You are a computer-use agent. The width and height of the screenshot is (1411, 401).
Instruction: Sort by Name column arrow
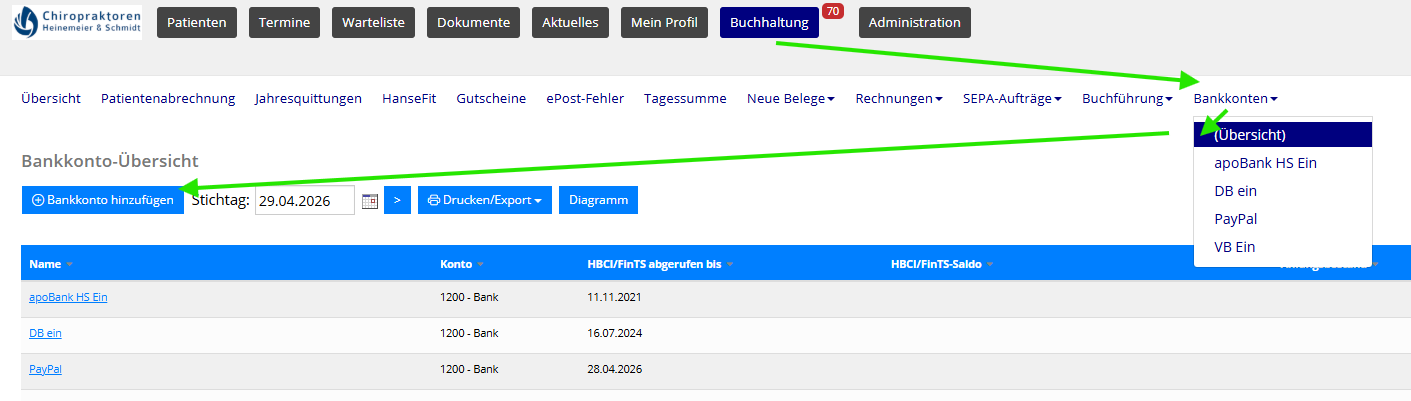point(70,265)
